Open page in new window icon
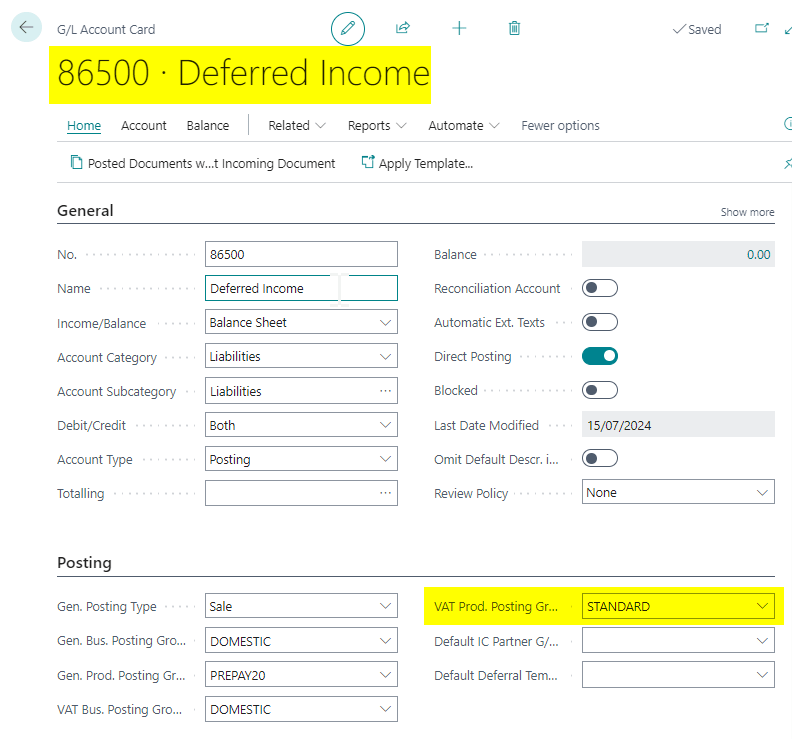The width and height of the screenshot is (792, 739). coord(762,29)
